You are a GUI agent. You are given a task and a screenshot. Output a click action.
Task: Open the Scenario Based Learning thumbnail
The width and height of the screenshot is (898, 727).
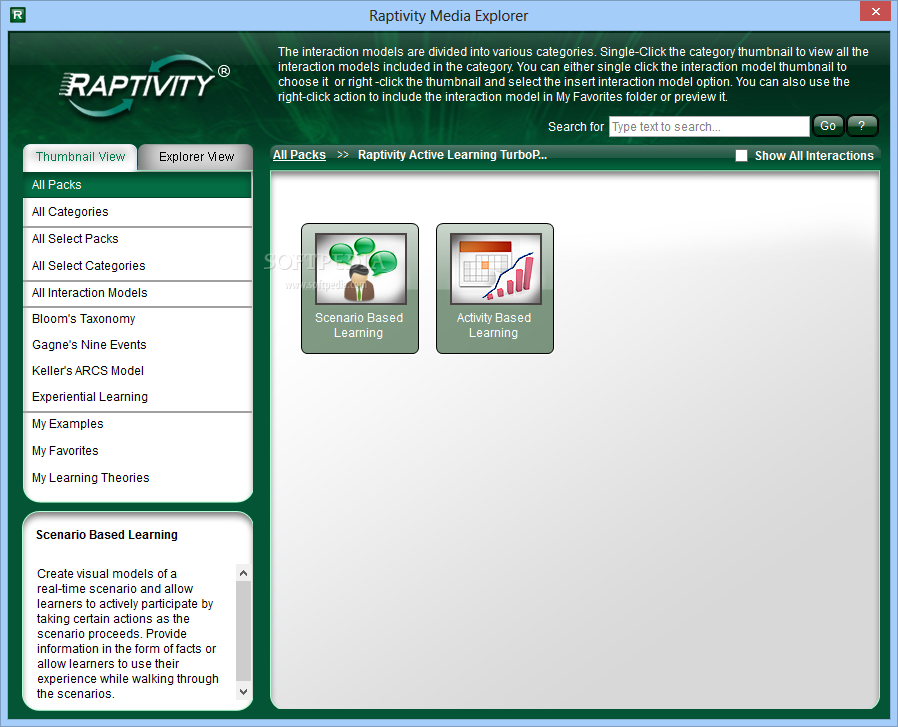[x=360, y=288]
